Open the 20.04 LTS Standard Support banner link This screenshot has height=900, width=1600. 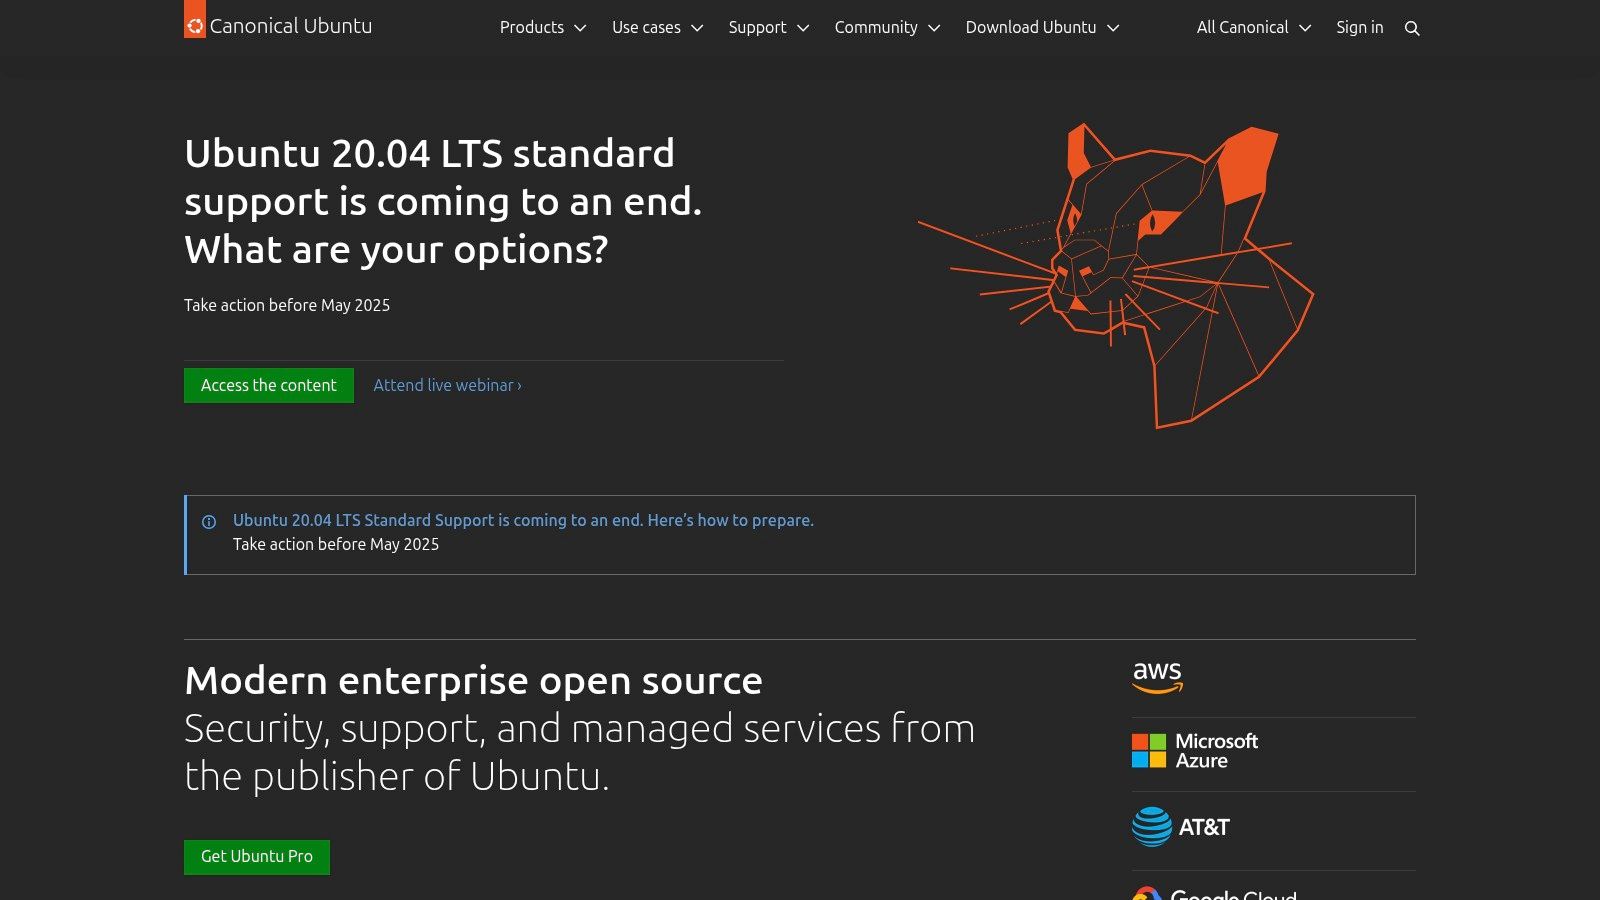523,520
